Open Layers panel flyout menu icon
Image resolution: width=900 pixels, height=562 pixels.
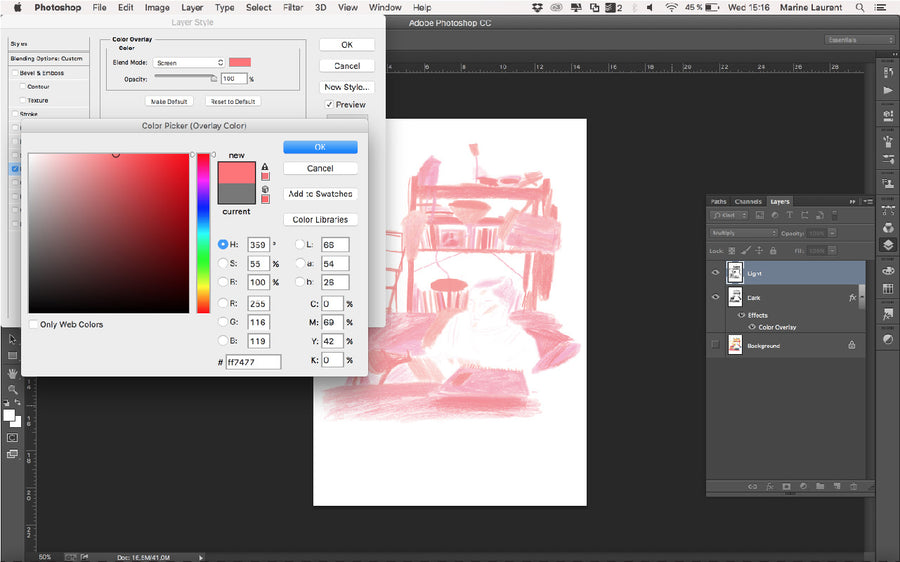coord(868,201)
